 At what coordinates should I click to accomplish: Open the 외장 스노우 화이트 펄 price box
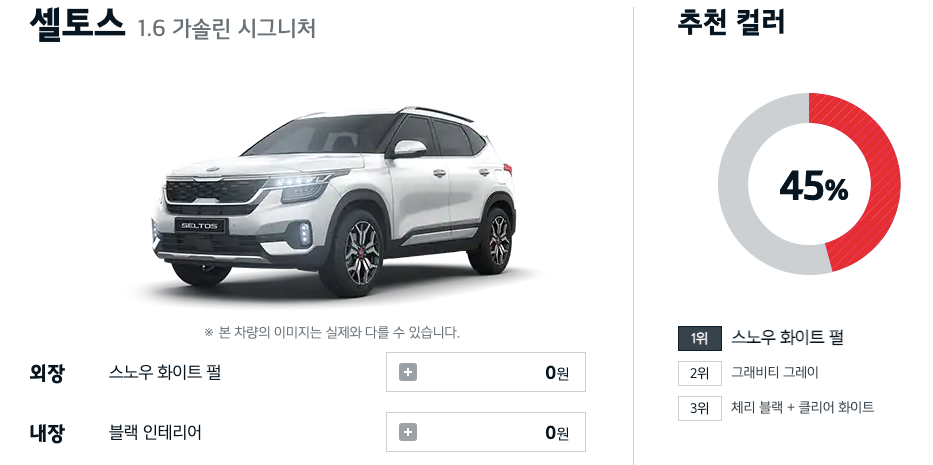tap(486, 372)
